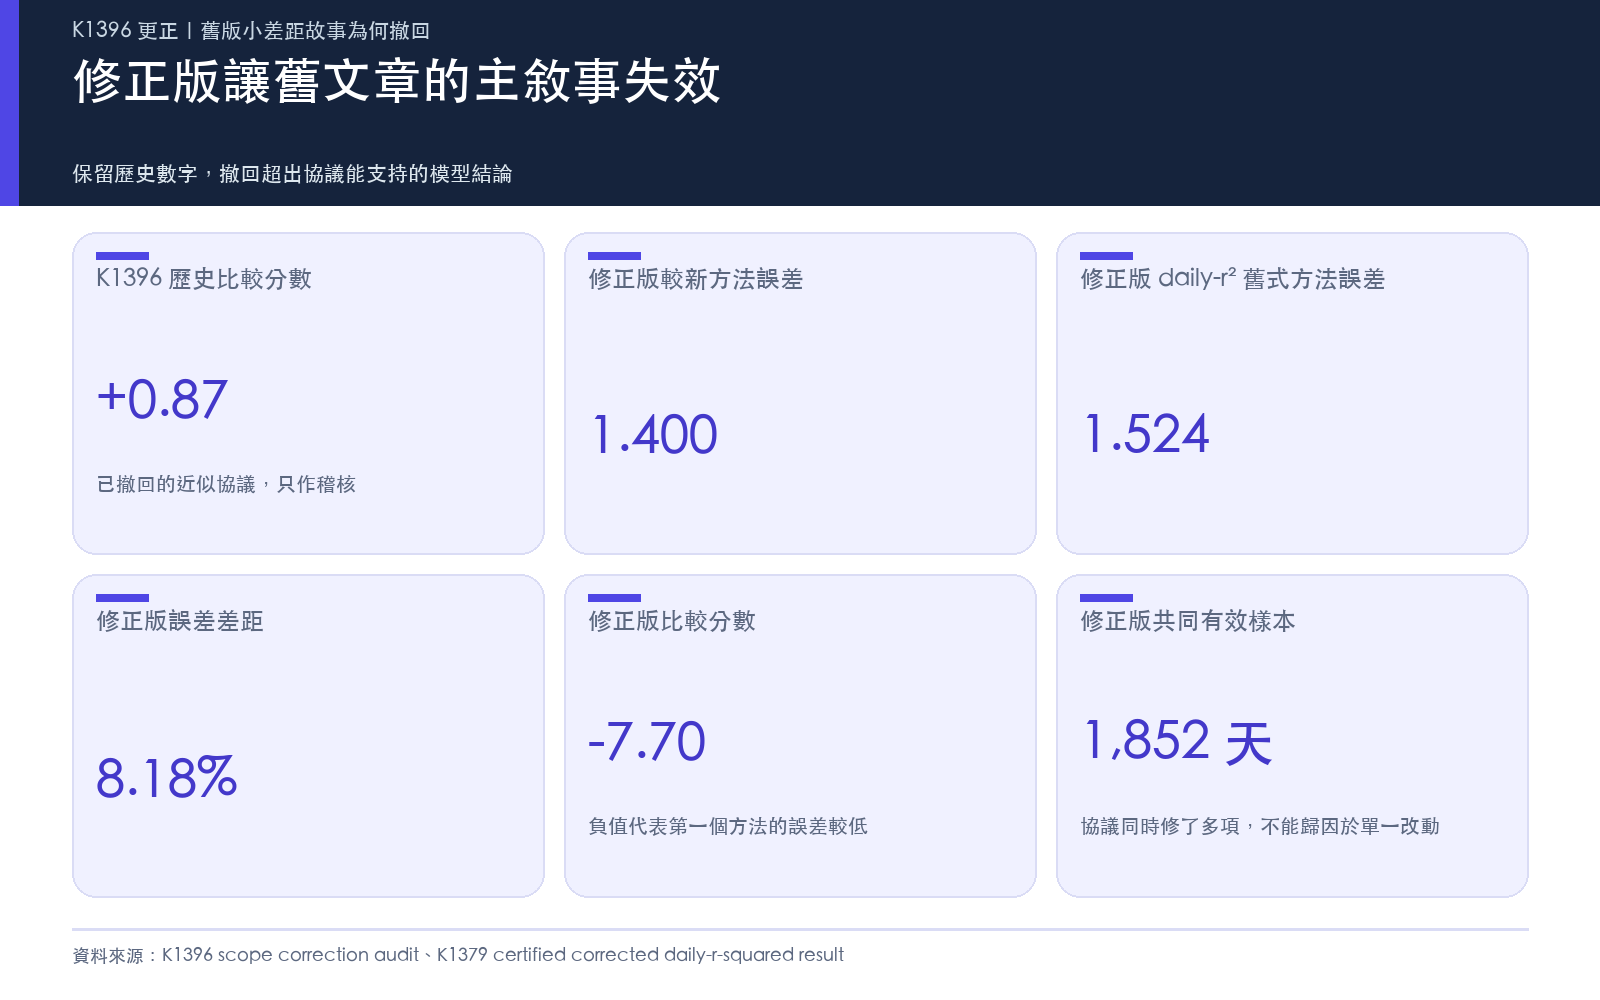Click the note 負值代表第一個方法的誤差較低

pyautogui.click(x=728, y=826)
